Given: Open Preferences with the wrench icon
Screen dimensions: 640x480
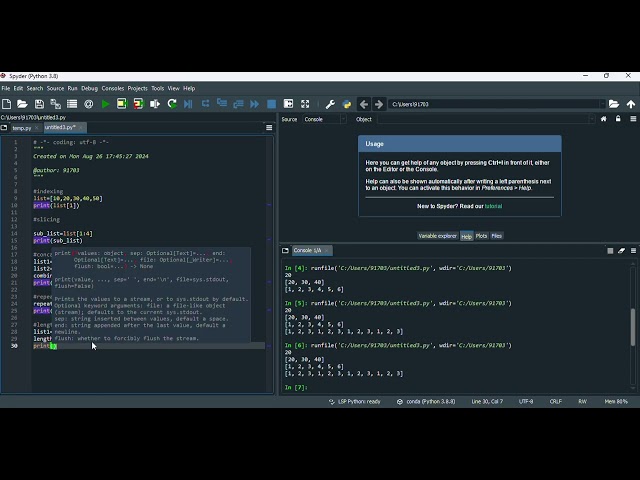Looking at the screenshot, I should click(330, 104).
